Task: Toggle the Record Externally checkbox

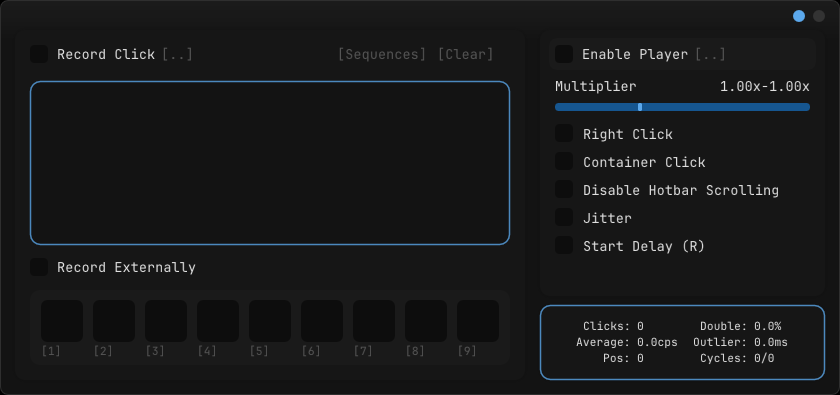Action: [x=39, y=267]
